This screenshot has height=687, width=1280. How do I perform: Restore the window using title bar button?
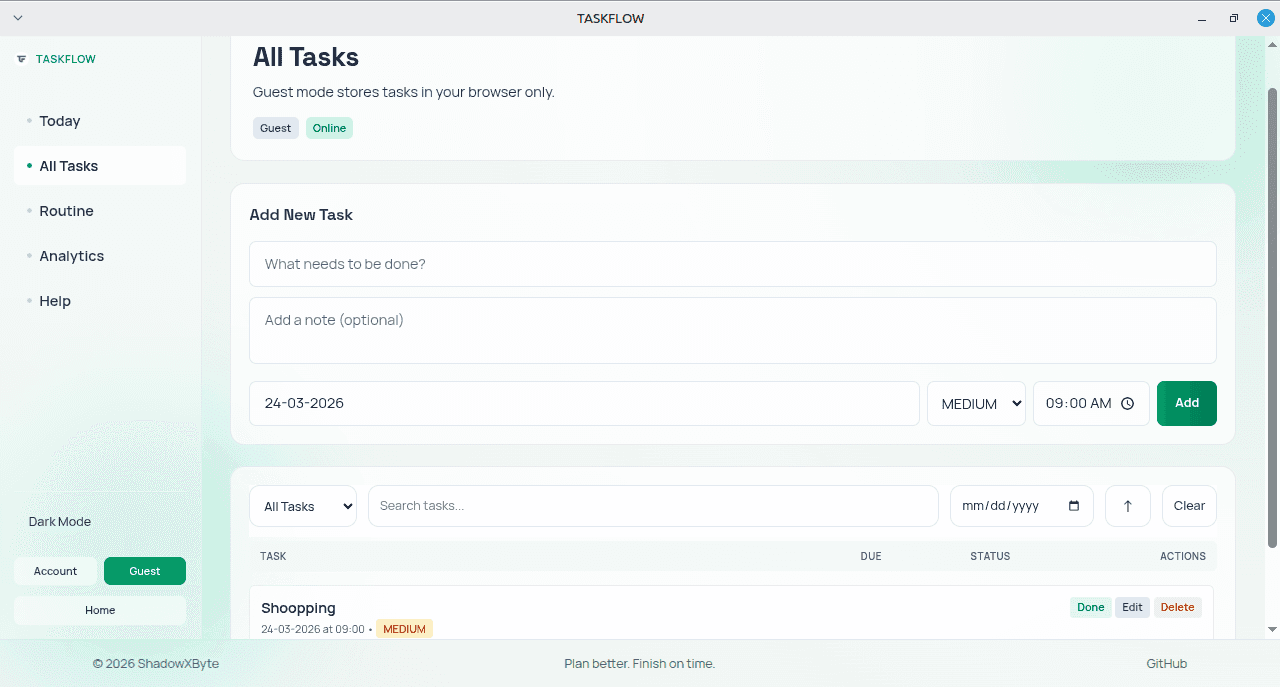(x=1234, y=18)
